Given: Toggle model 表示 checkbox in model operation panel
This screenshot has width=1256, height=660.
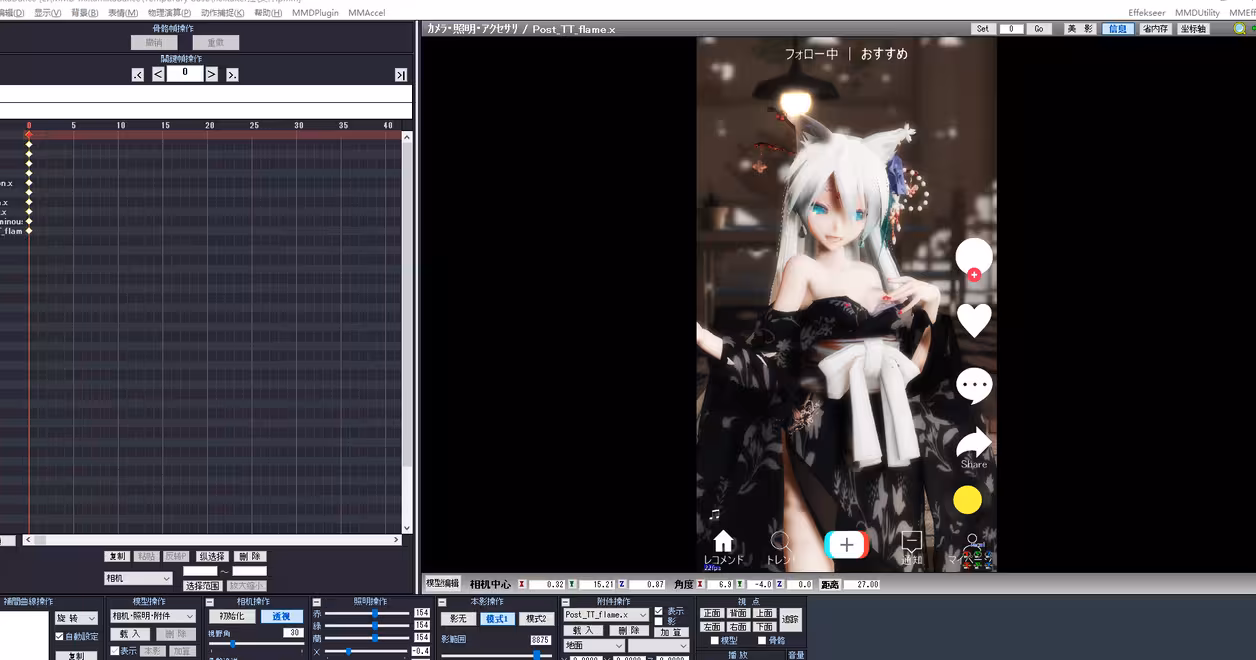Looking at the screenshot, I should coord(115,650).
